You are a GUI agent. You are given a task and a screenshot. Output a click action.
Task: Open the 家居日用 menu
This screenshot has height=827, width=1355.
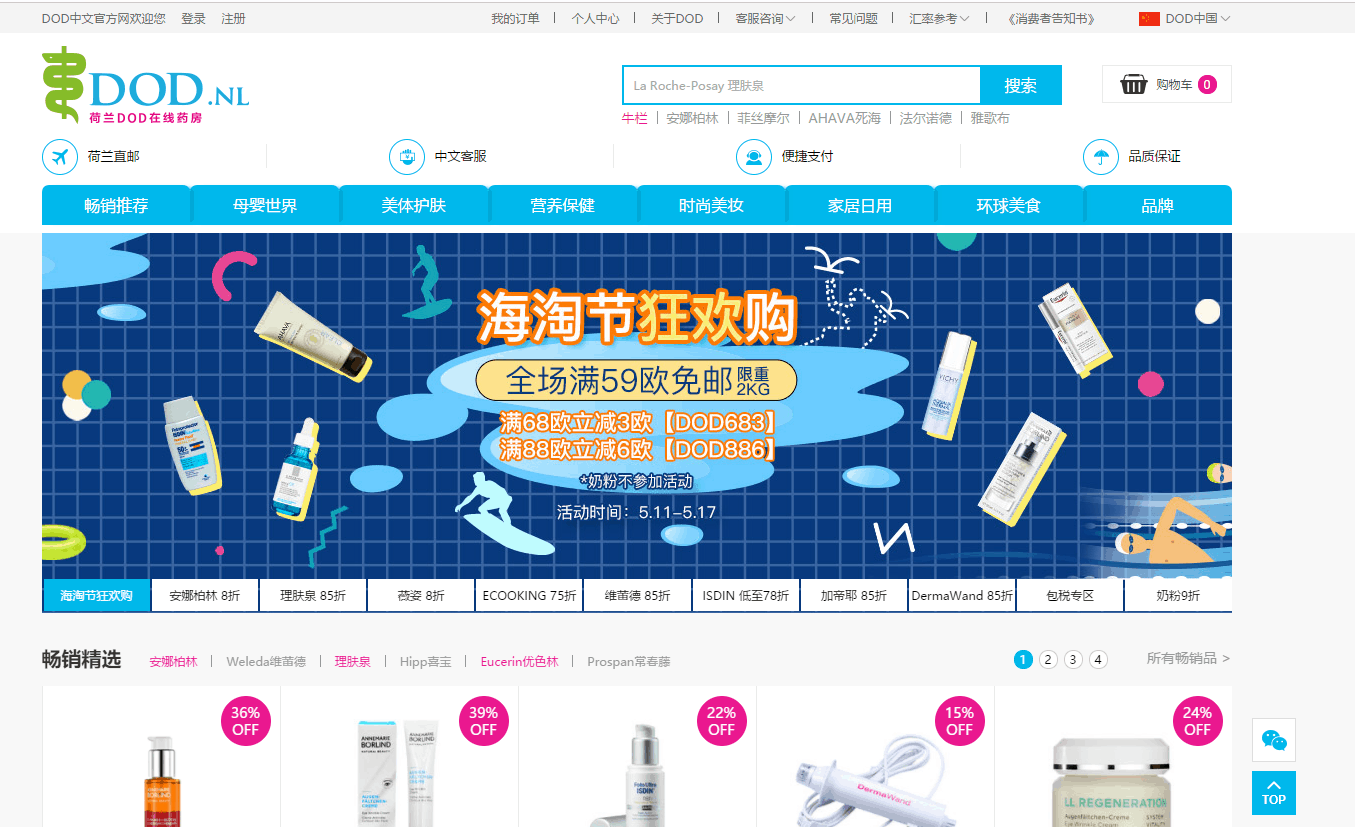(860, 206)
